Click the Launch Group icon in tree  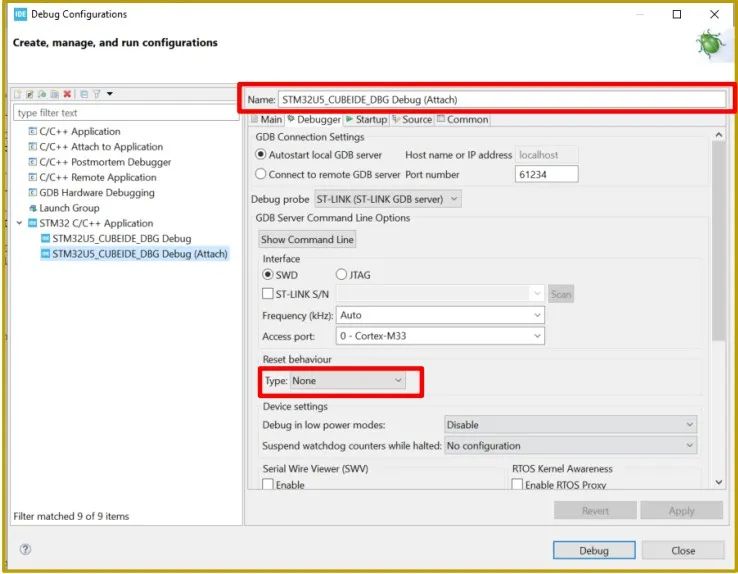tap(33, 208)
